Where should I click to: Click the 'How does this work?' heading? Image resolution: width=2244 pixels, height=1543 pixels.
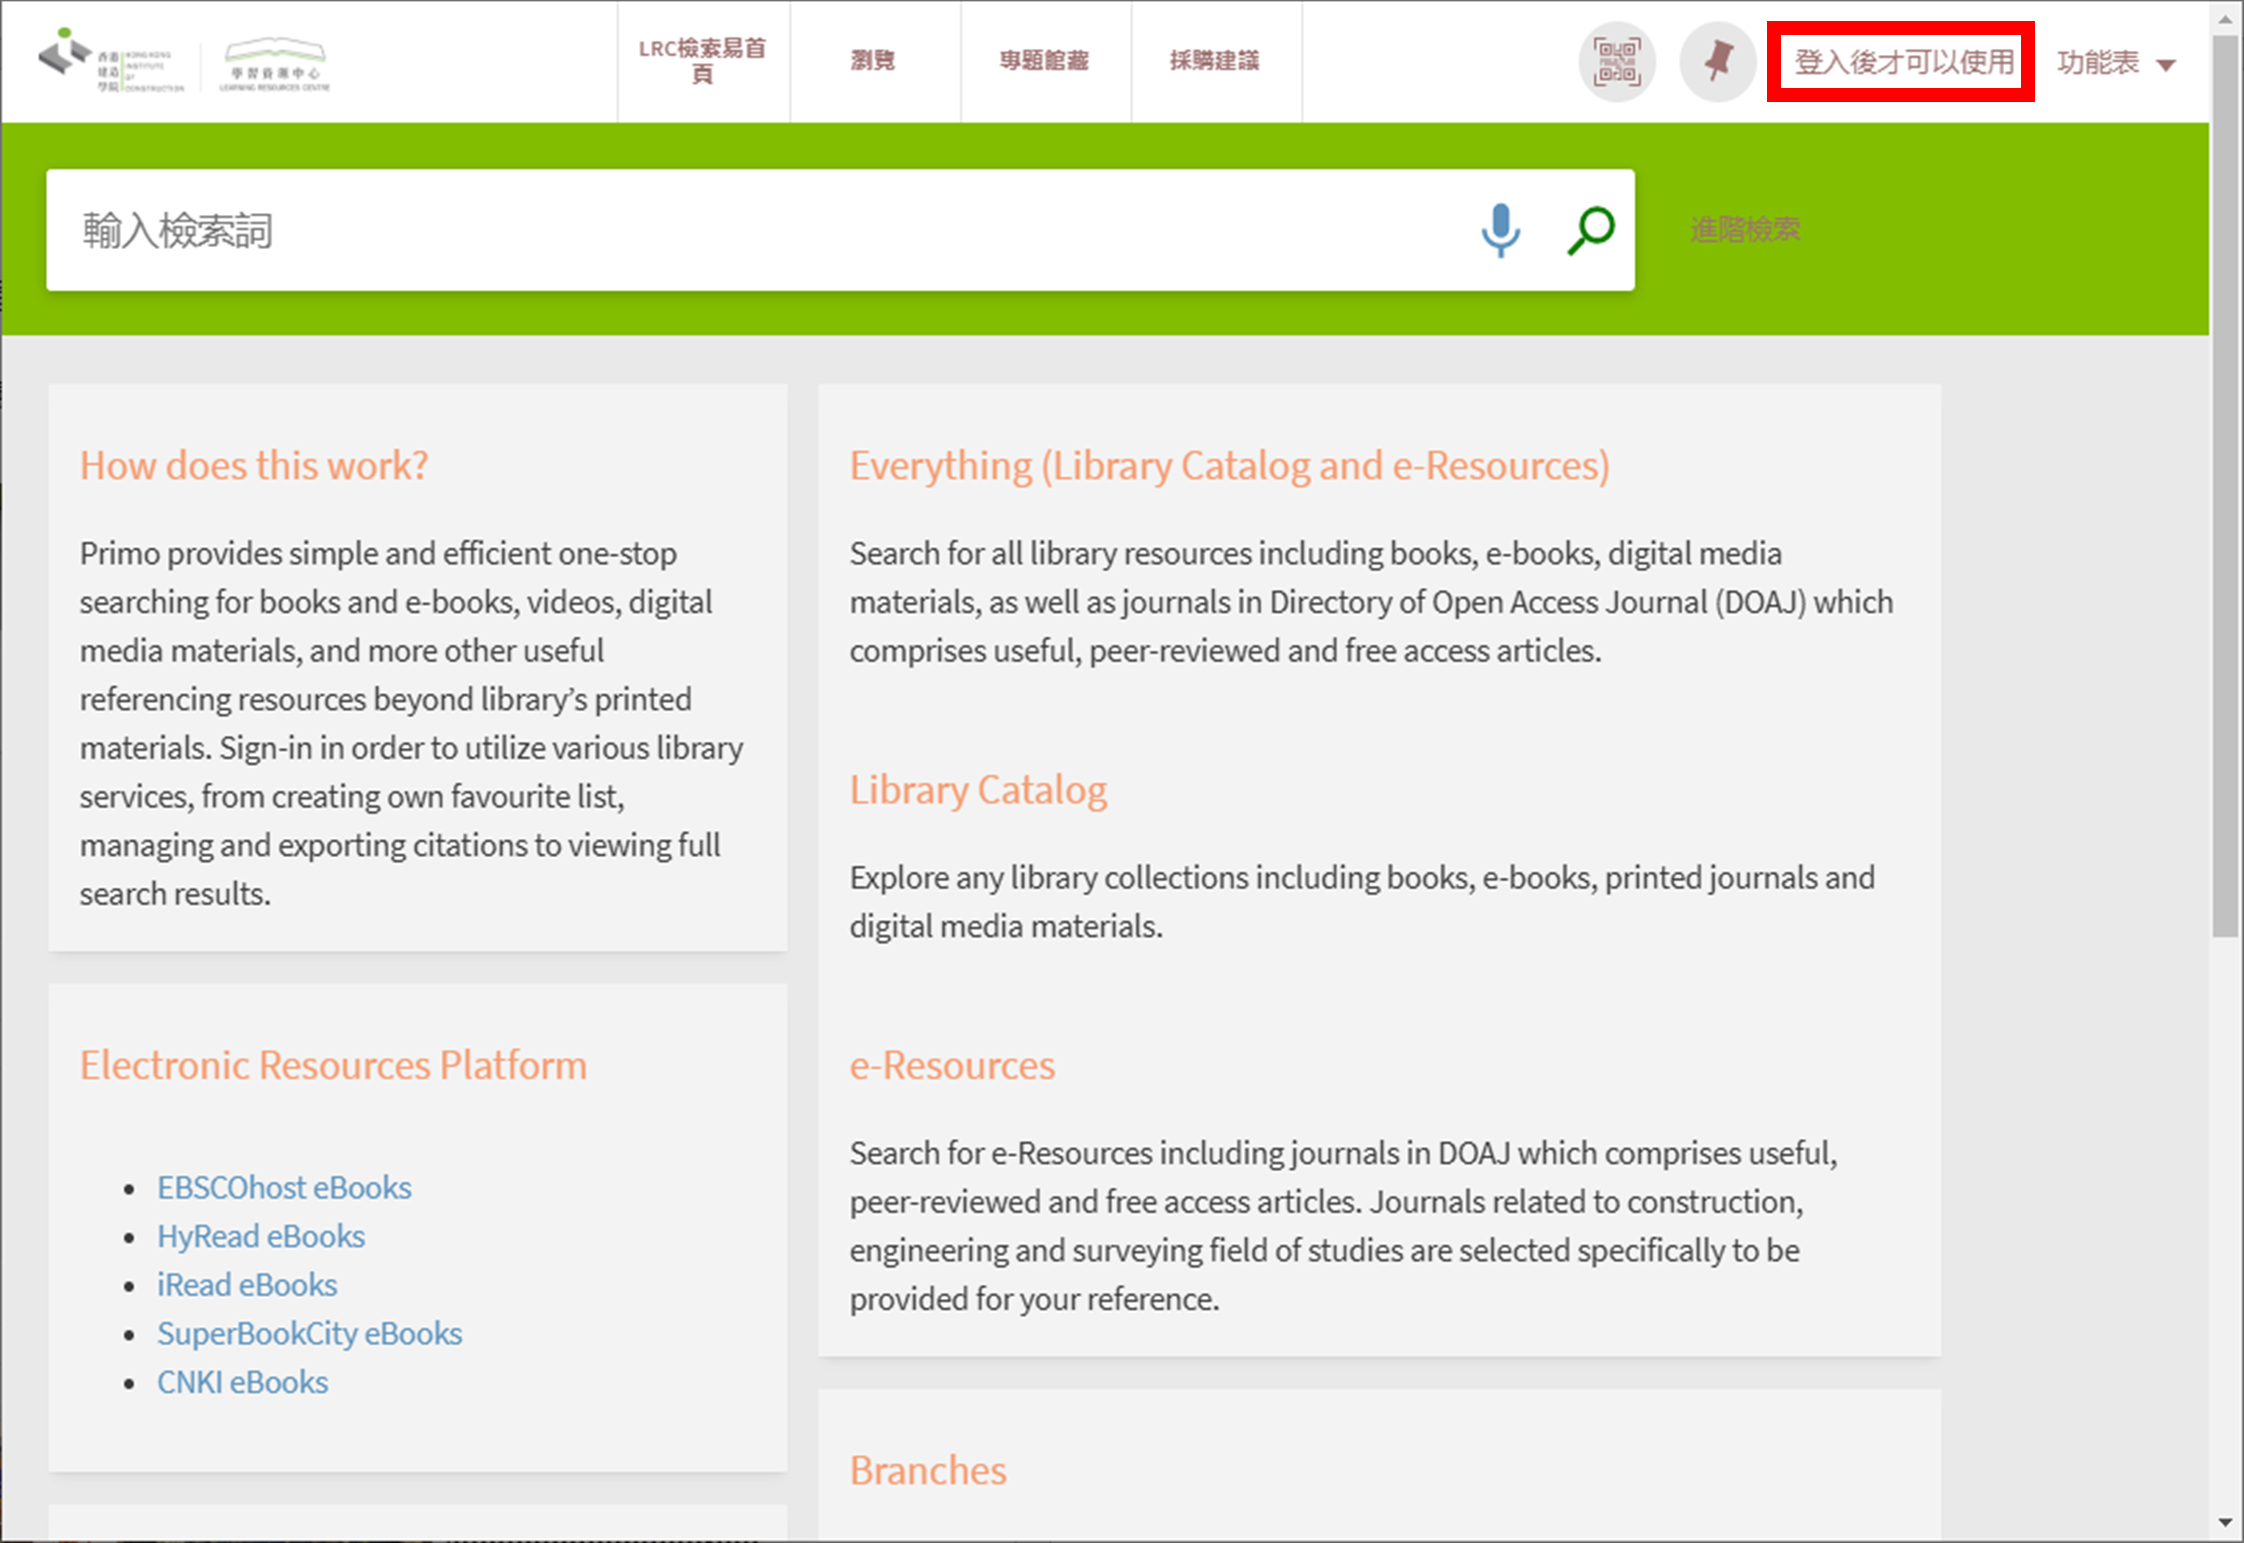coord(254,466)
